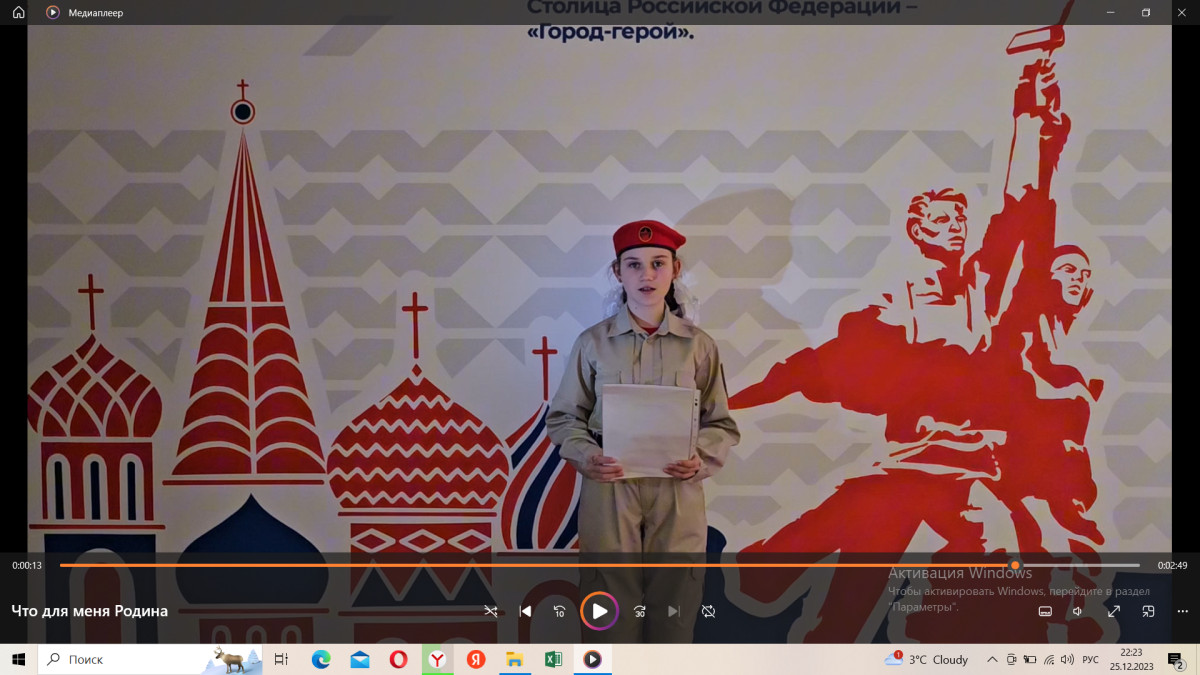
Task: Click the seek bar position handle
Action: pyautogui.click(x=1015, y=565)
